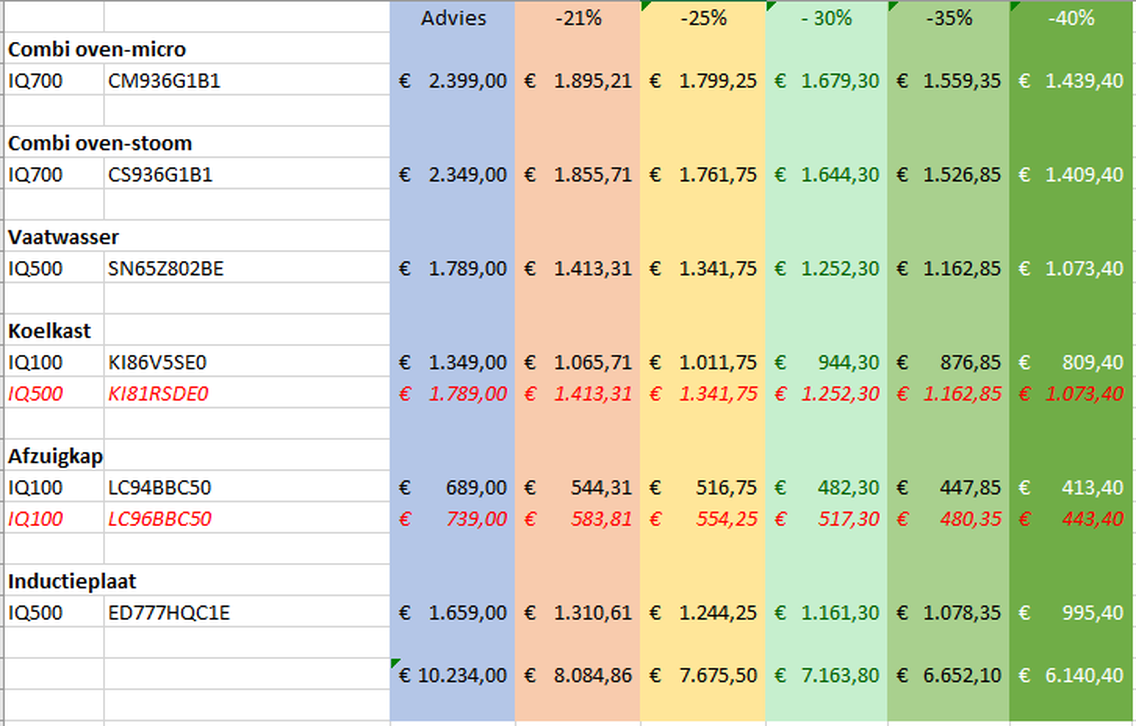Click the advies price 689,00
This screenshot has width=1136, height=726.
point(453,487)
